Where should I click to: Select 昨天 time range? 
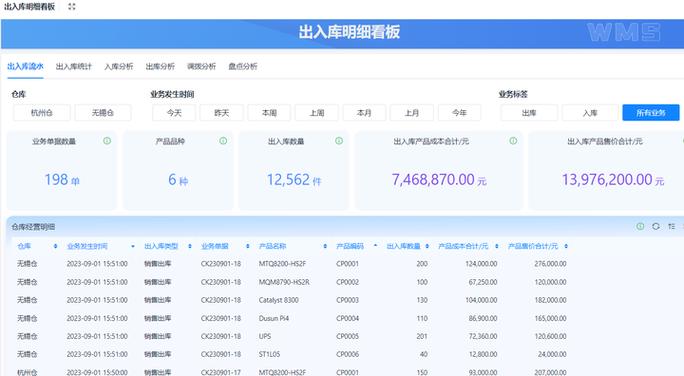pos(222,113)
